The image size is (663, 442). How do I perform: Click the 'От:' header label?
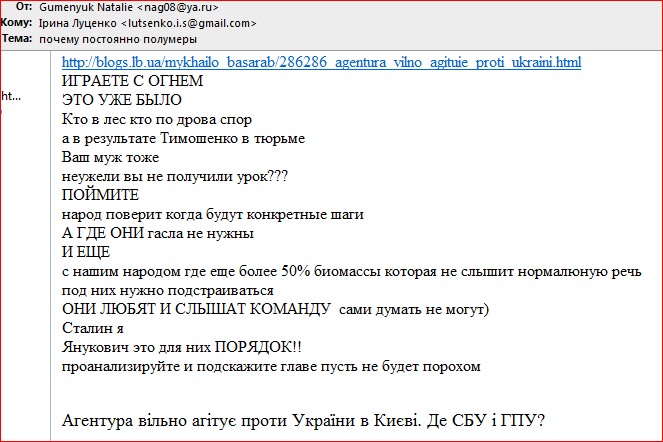click(24, 7)
